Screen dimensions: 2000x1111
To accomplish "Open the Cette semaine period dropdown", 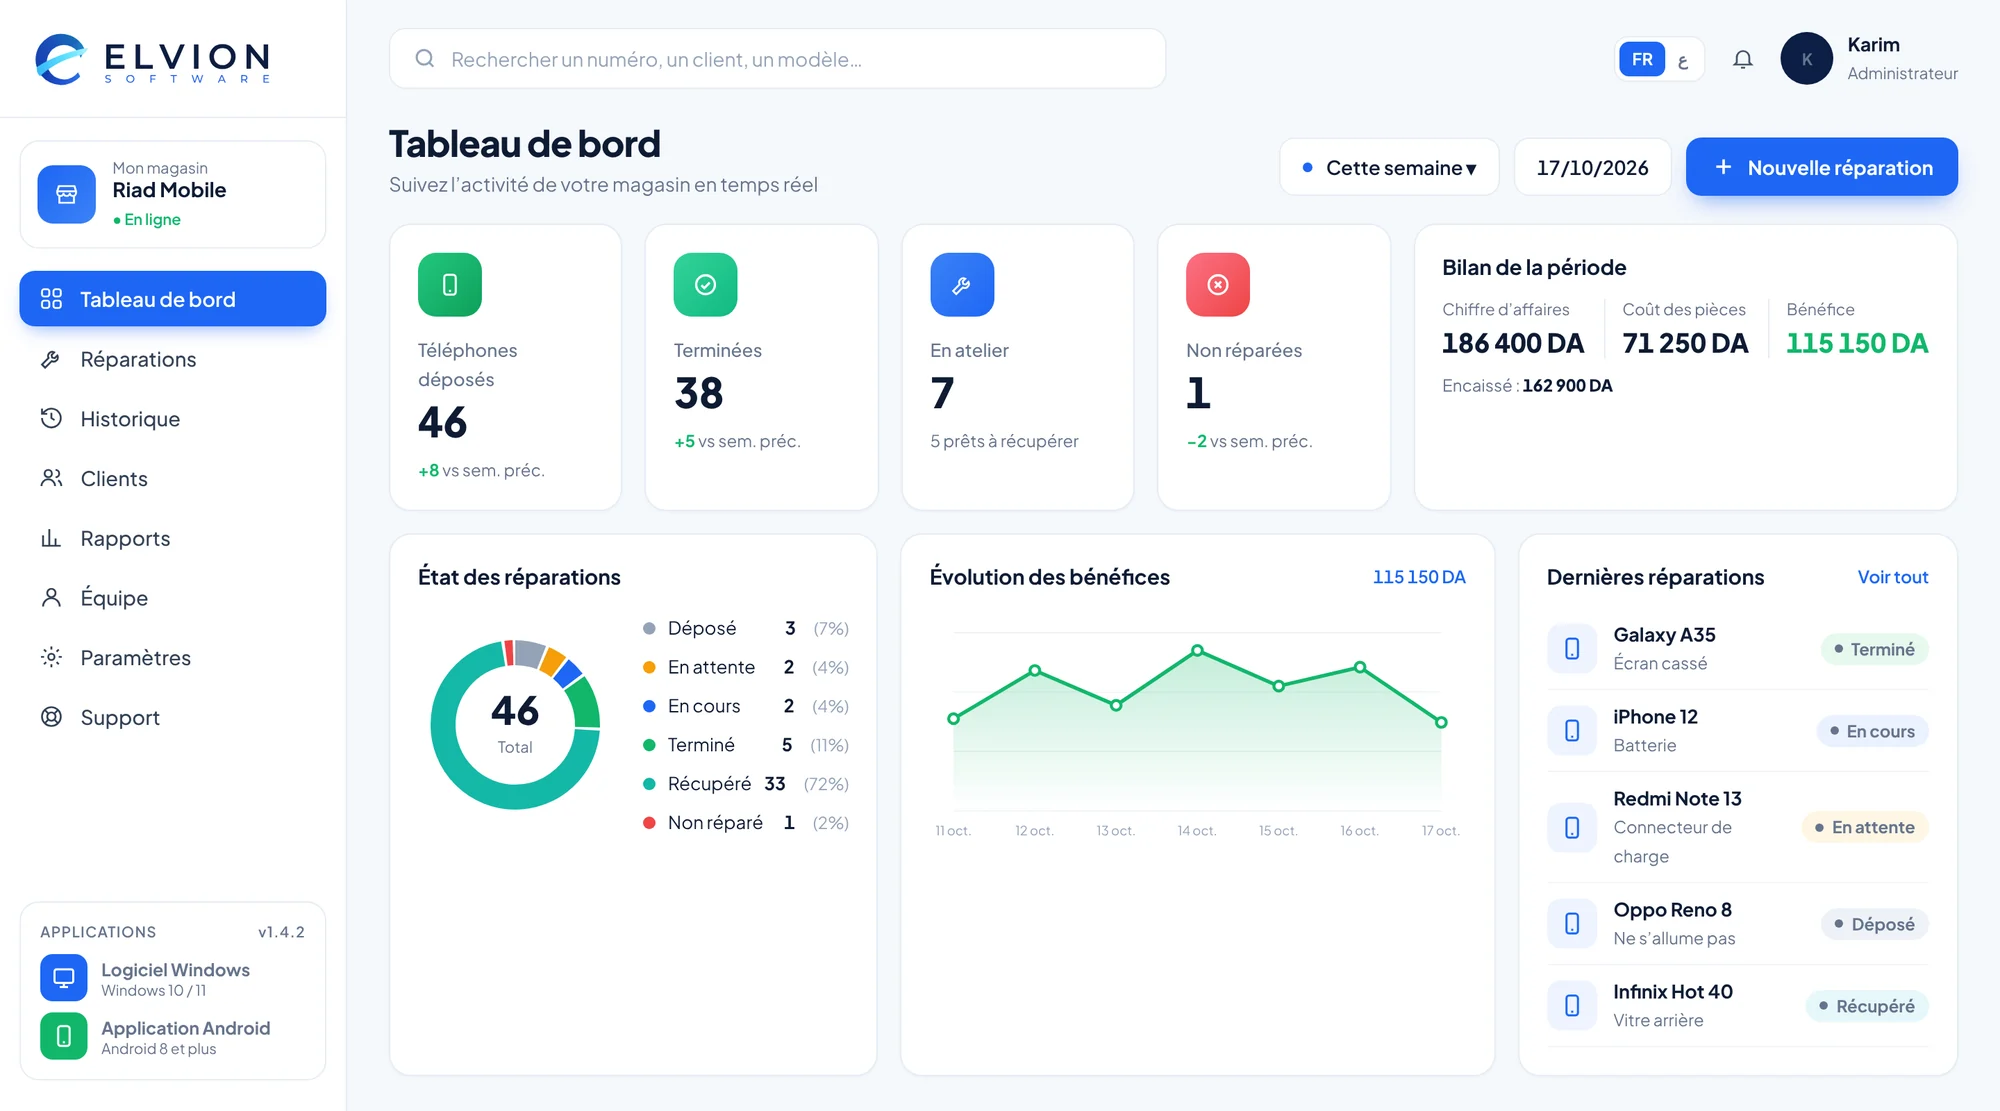I will pyautogui.click(x=1389, y=168).
